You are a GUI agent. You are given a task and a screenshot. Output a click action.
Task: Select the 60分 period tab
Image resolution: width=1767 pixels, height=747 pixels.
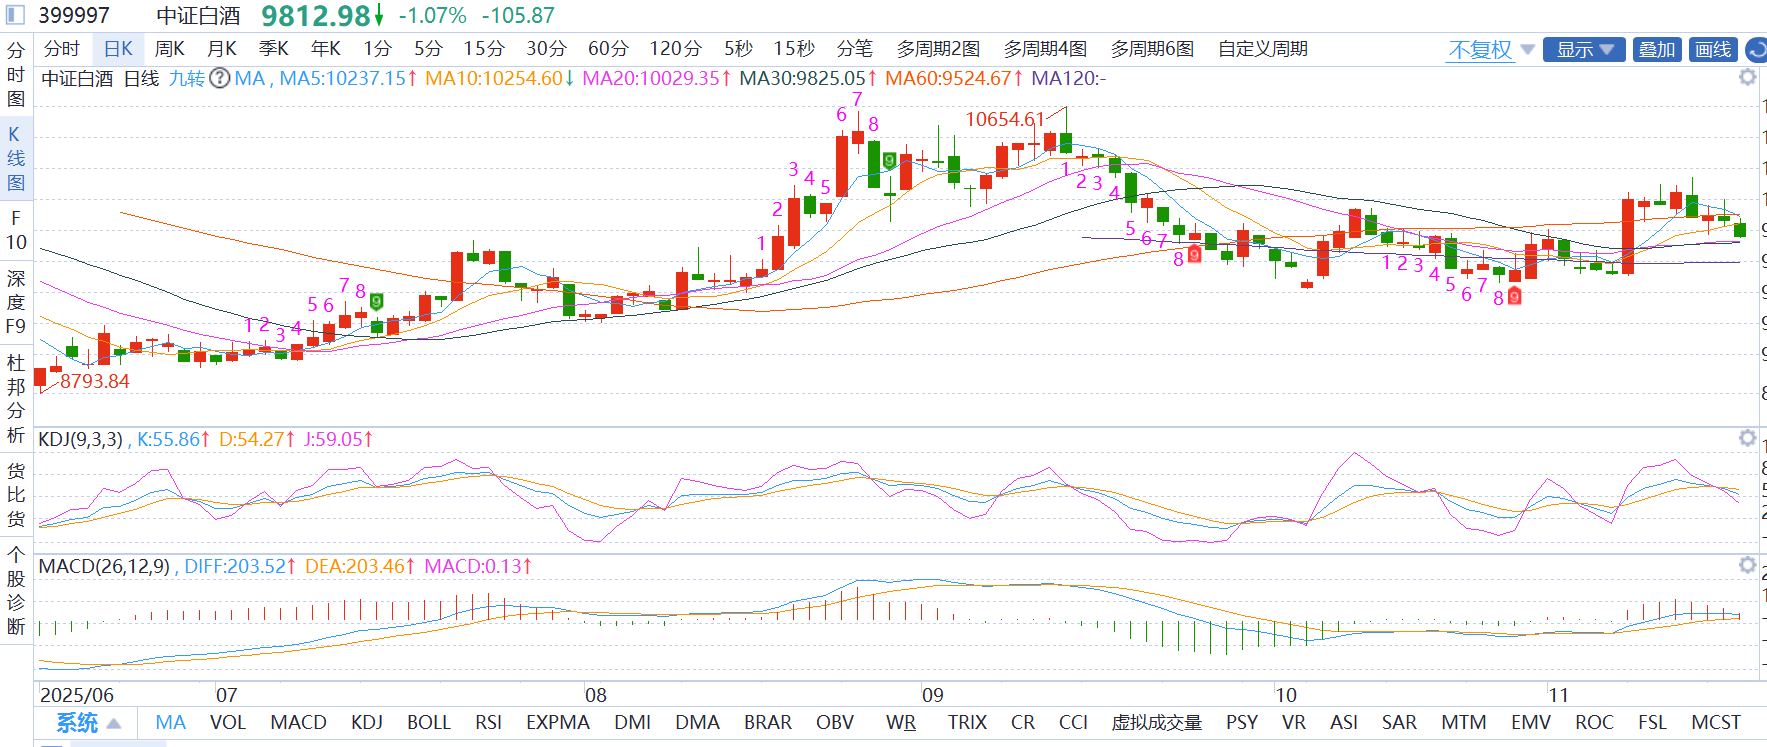pyautogui.click(x=608, y=49)
